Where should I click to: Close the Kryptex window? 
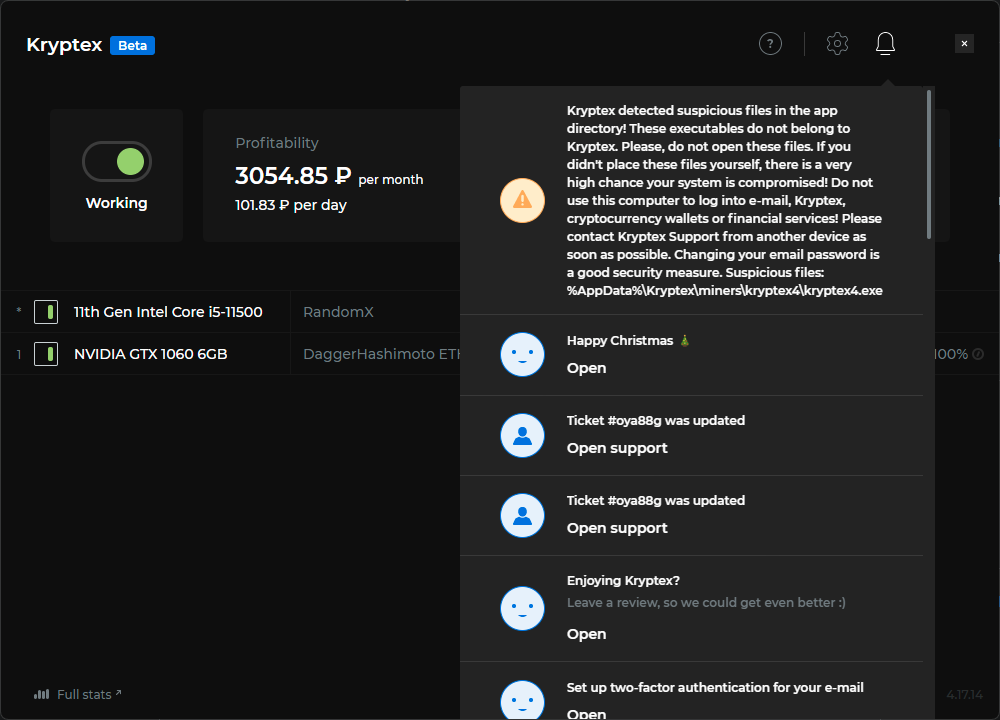coord(964,43)
